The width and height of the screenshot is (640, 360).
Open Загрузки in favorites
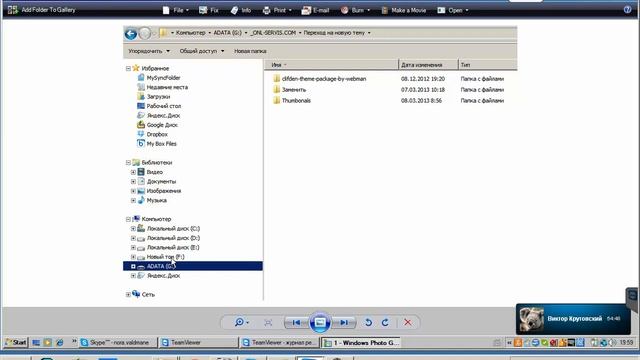tap(153, 97)
